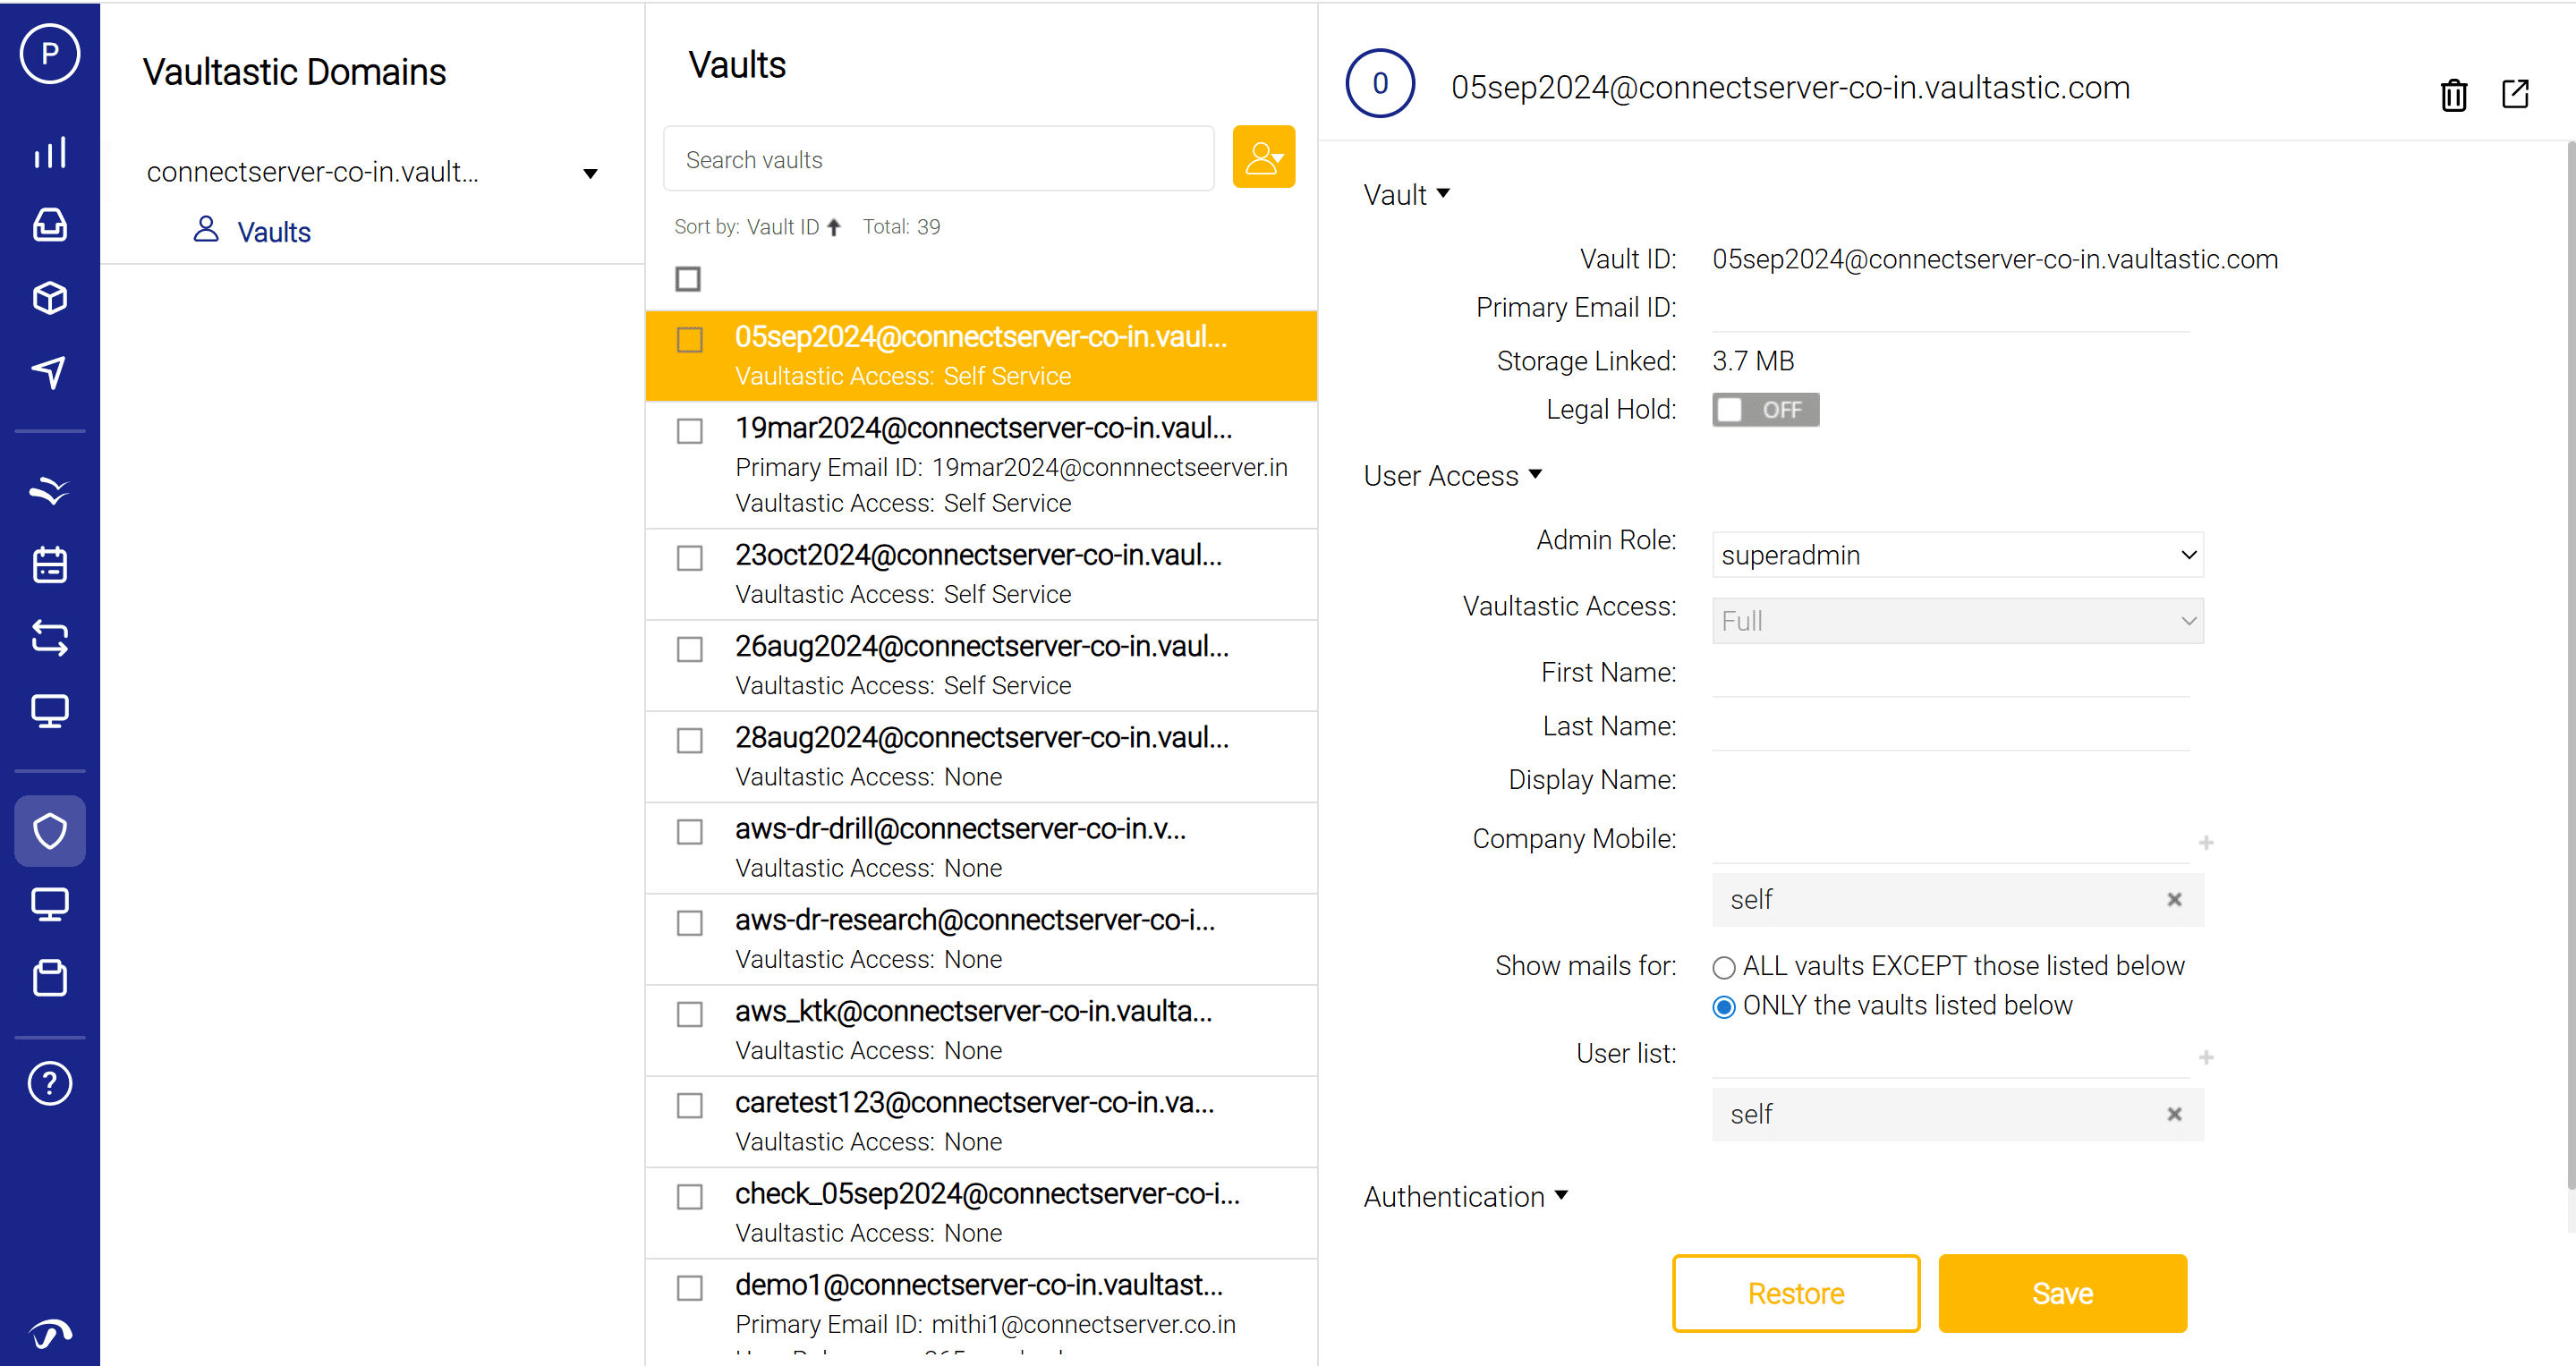Screen dimensions: 2576x1366
Task: Open the shield icon in sidebar
Action: coord(50,830)
